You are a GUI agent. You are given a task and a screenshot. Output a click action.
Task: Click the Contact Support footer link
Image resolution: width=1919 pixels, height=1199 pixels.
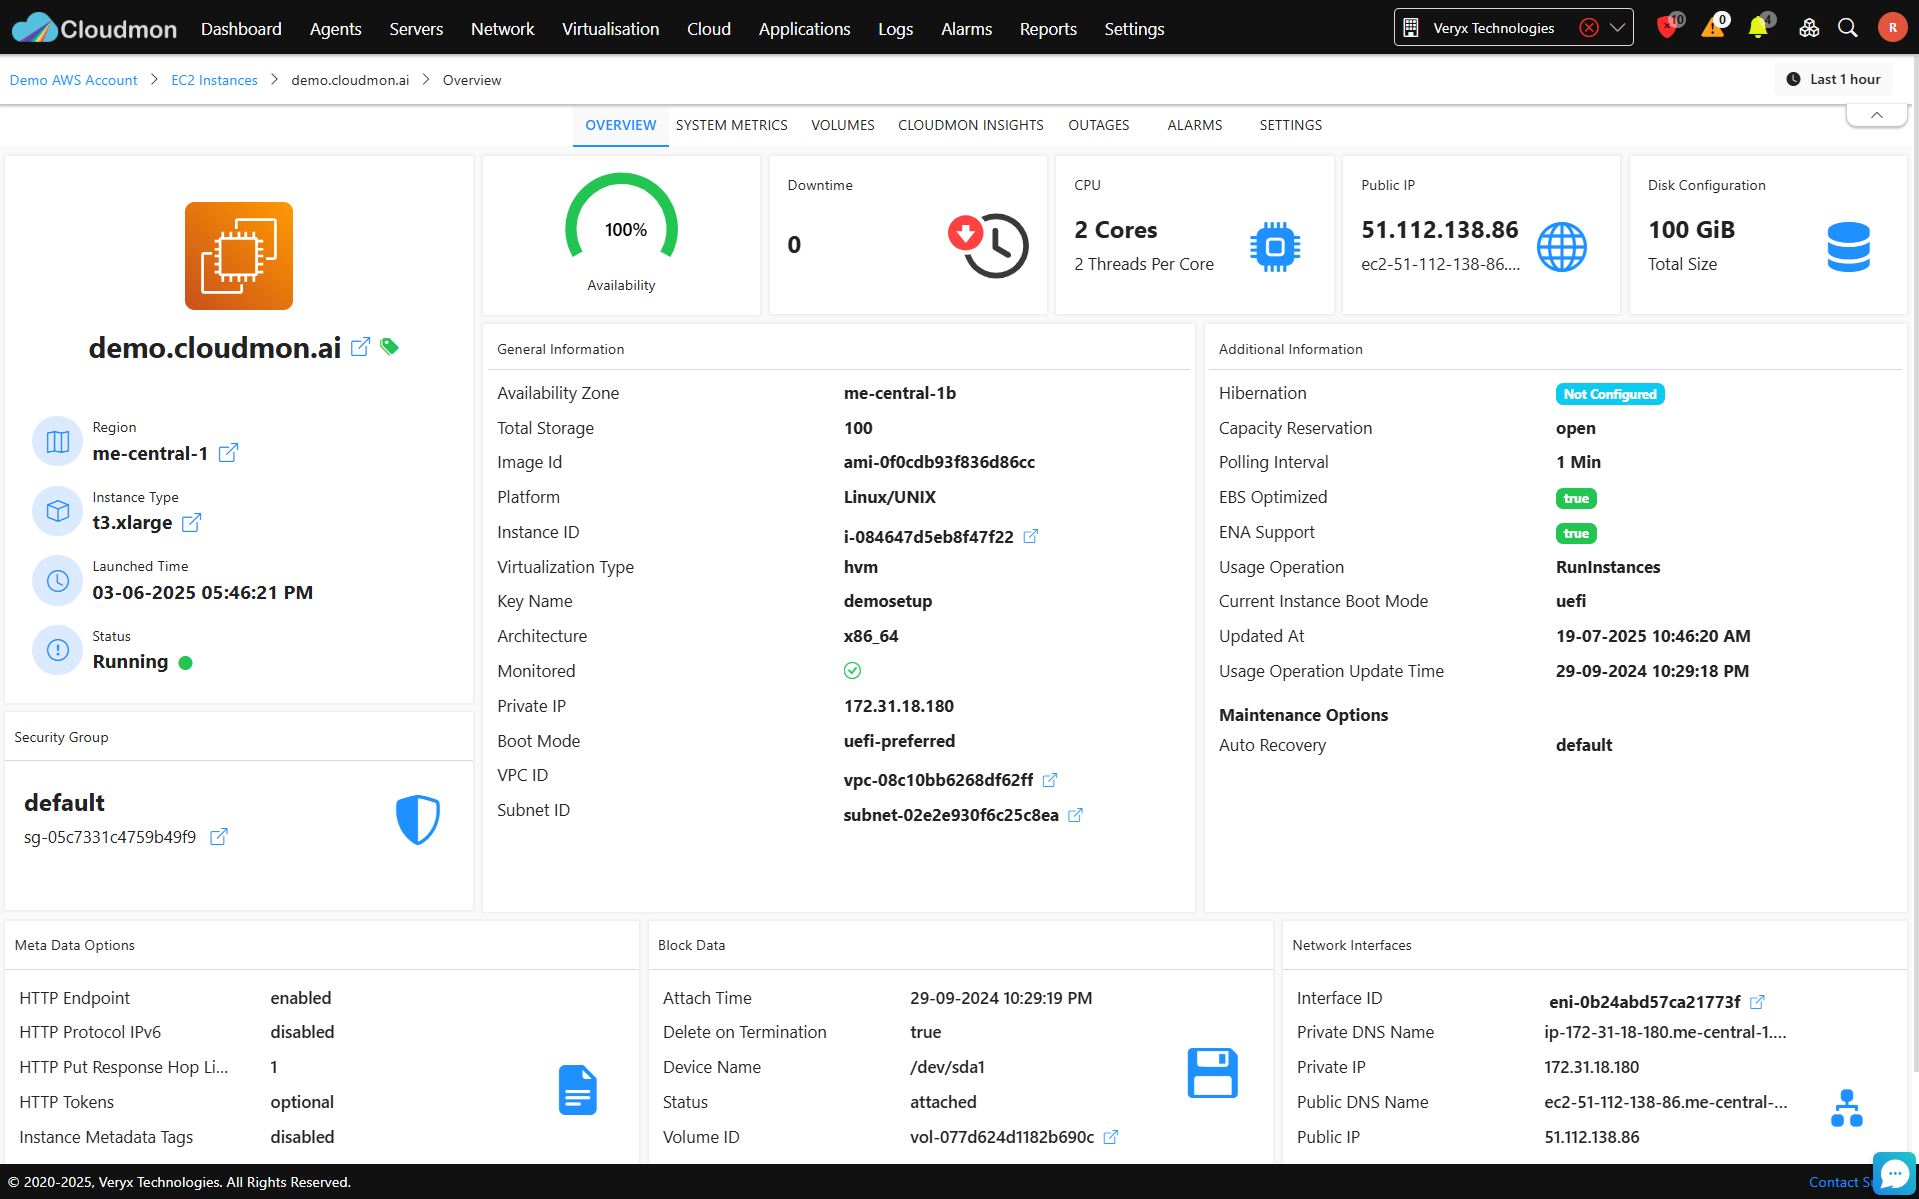pos(1840,1182)
